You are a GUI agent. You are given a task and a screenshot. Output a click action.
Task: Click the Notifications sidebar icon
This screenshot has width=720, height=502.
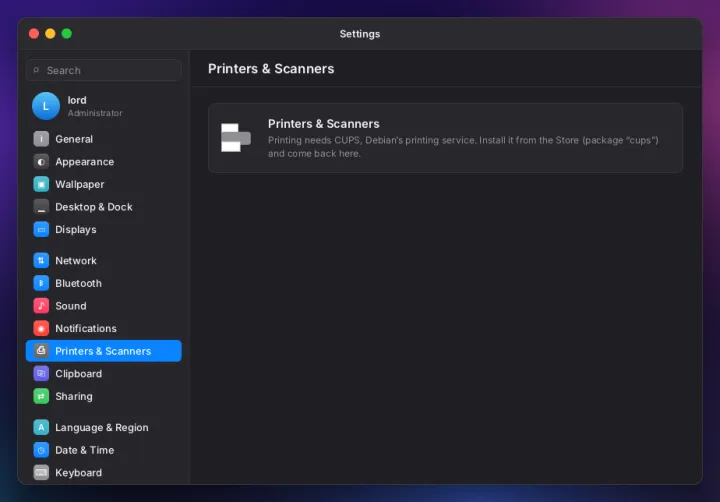coord(41,328)
